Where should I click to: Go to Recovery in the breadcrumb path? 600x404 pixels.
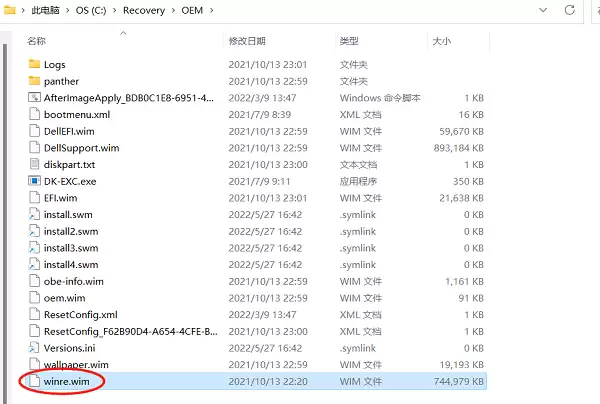tap(144, 10)
